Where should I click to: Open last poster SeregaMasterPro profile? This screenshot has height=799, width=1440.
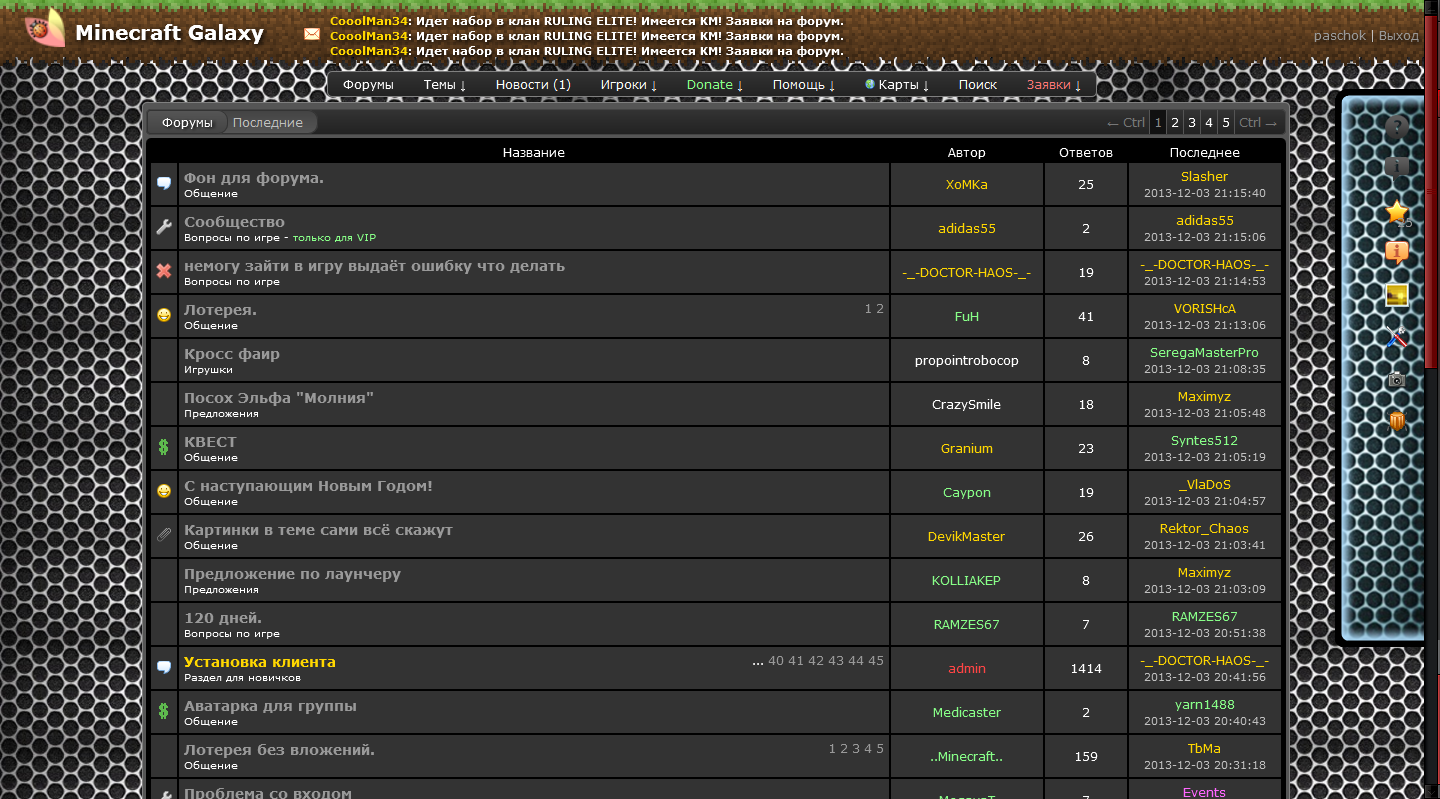(1204, 353)
